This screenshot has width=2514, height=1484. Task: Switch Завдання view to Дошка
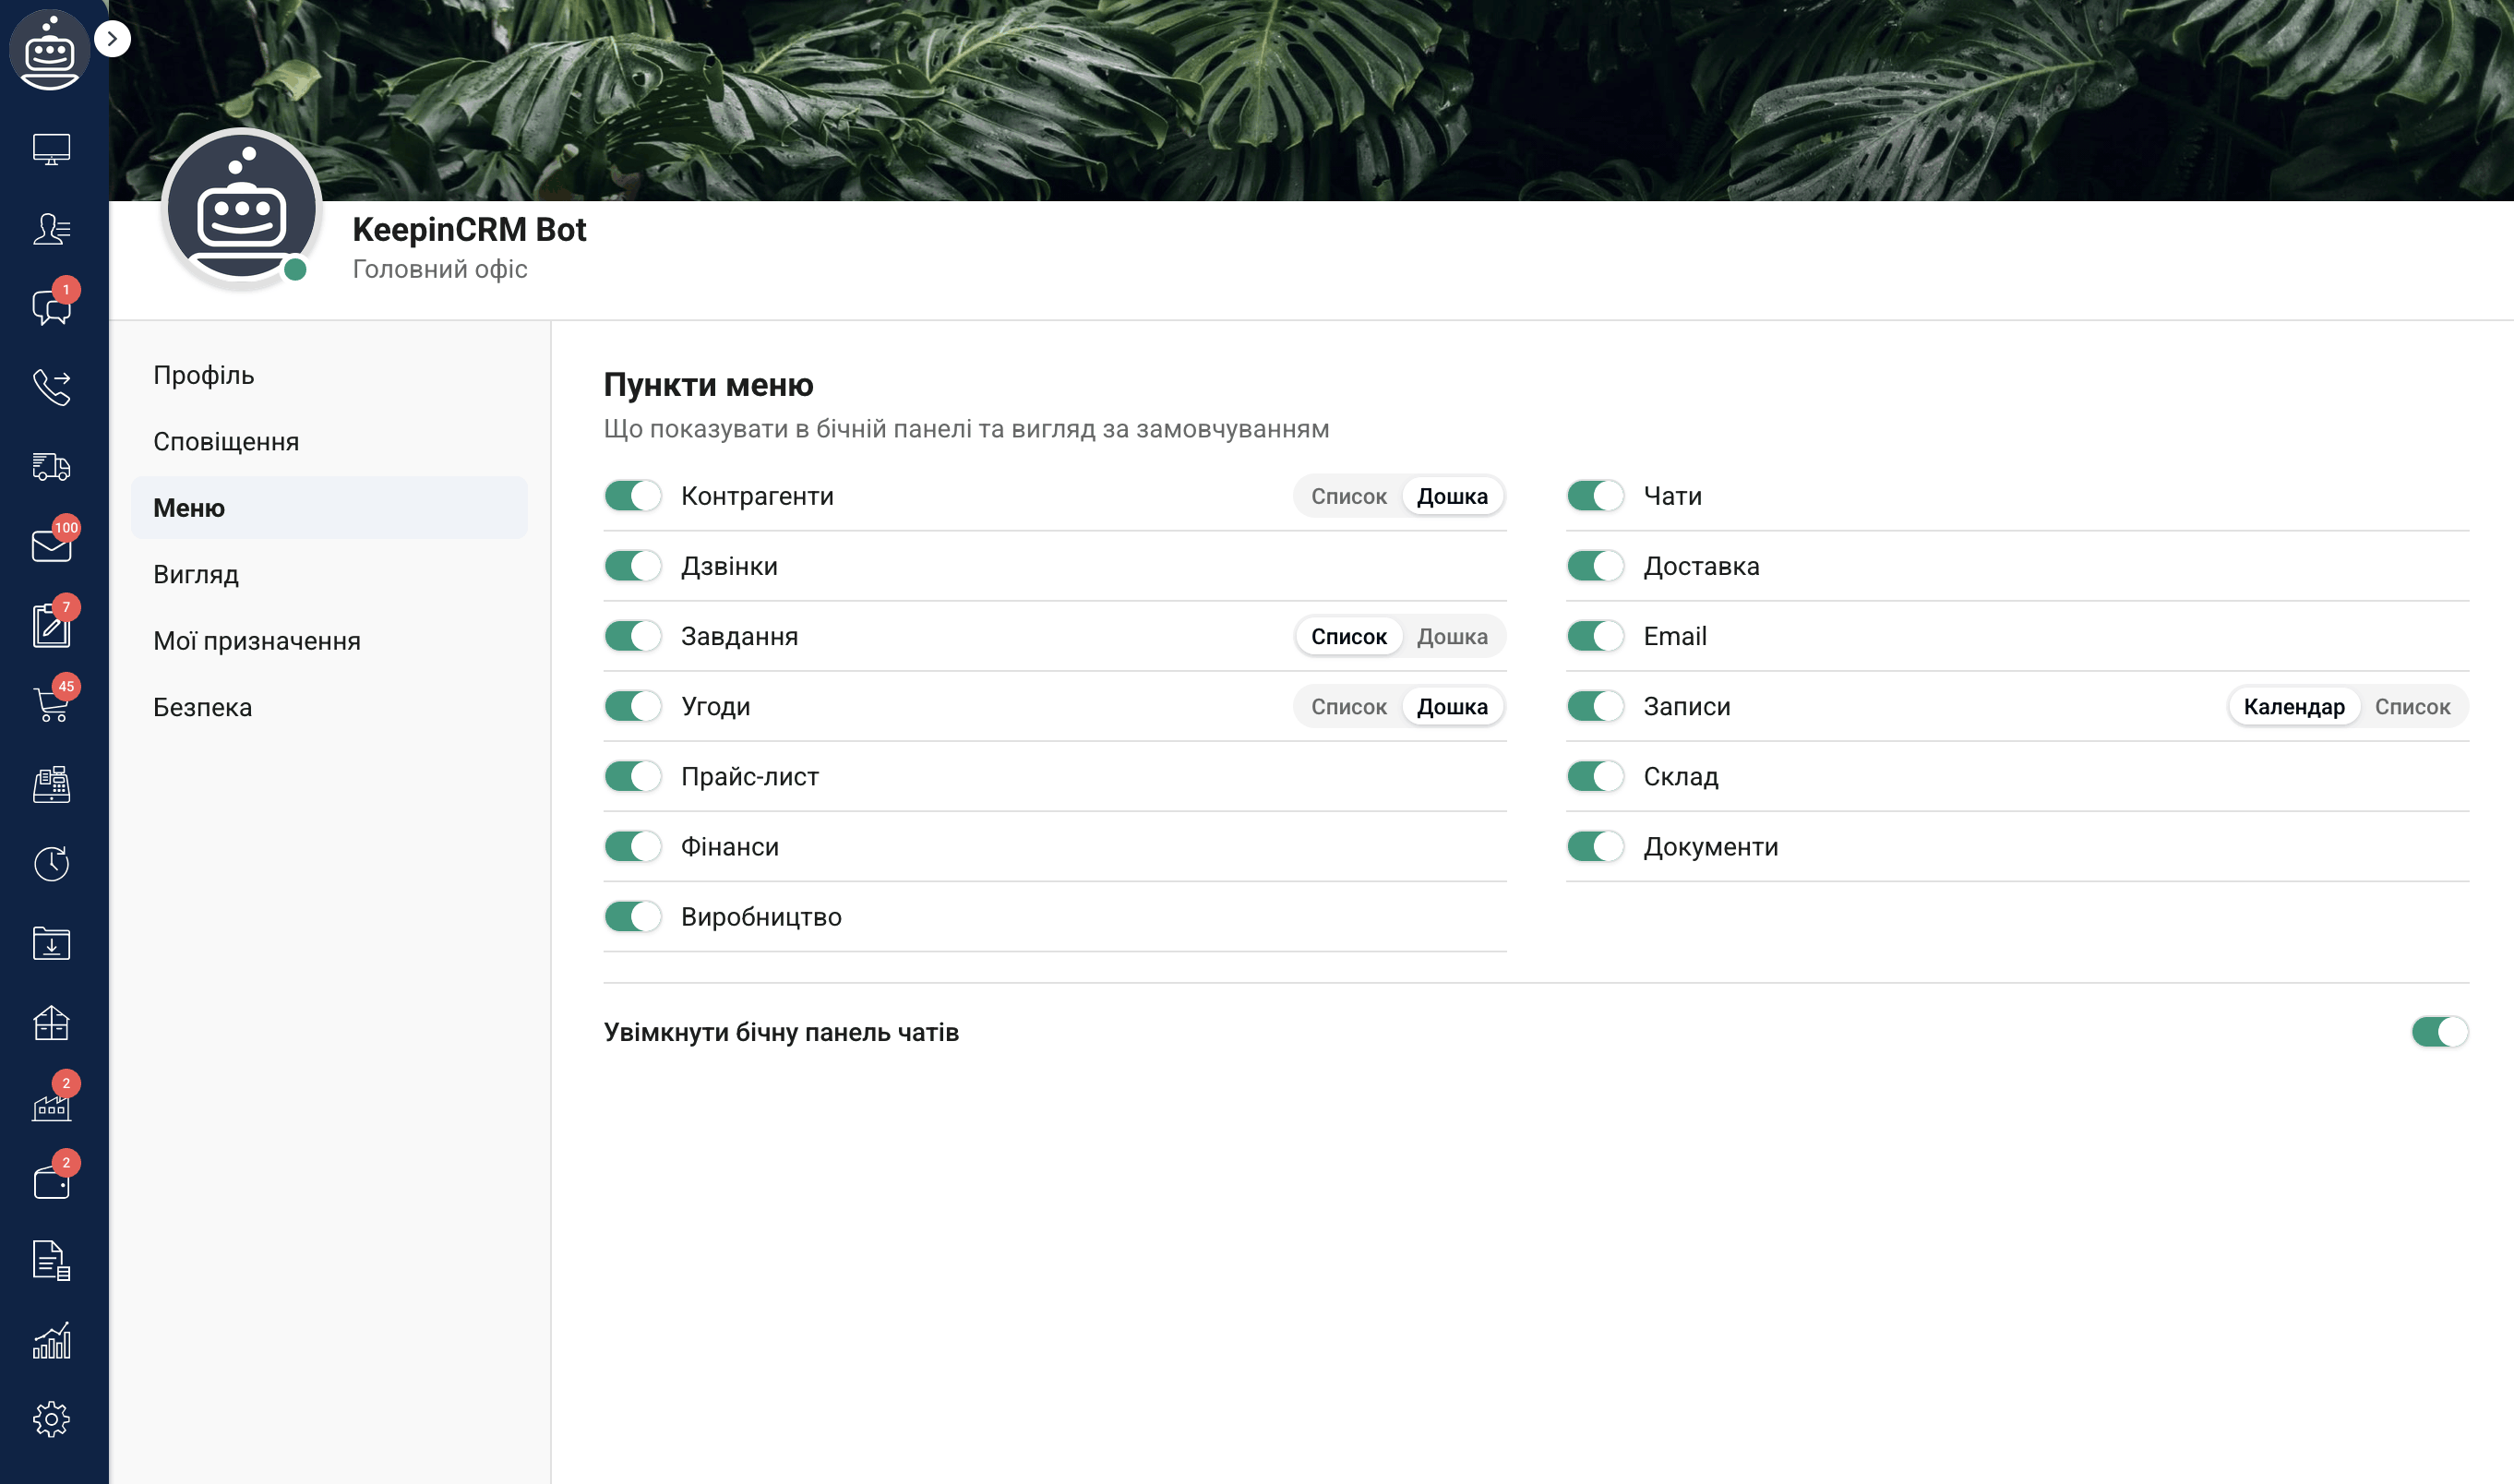click(x=1452, y=636)
